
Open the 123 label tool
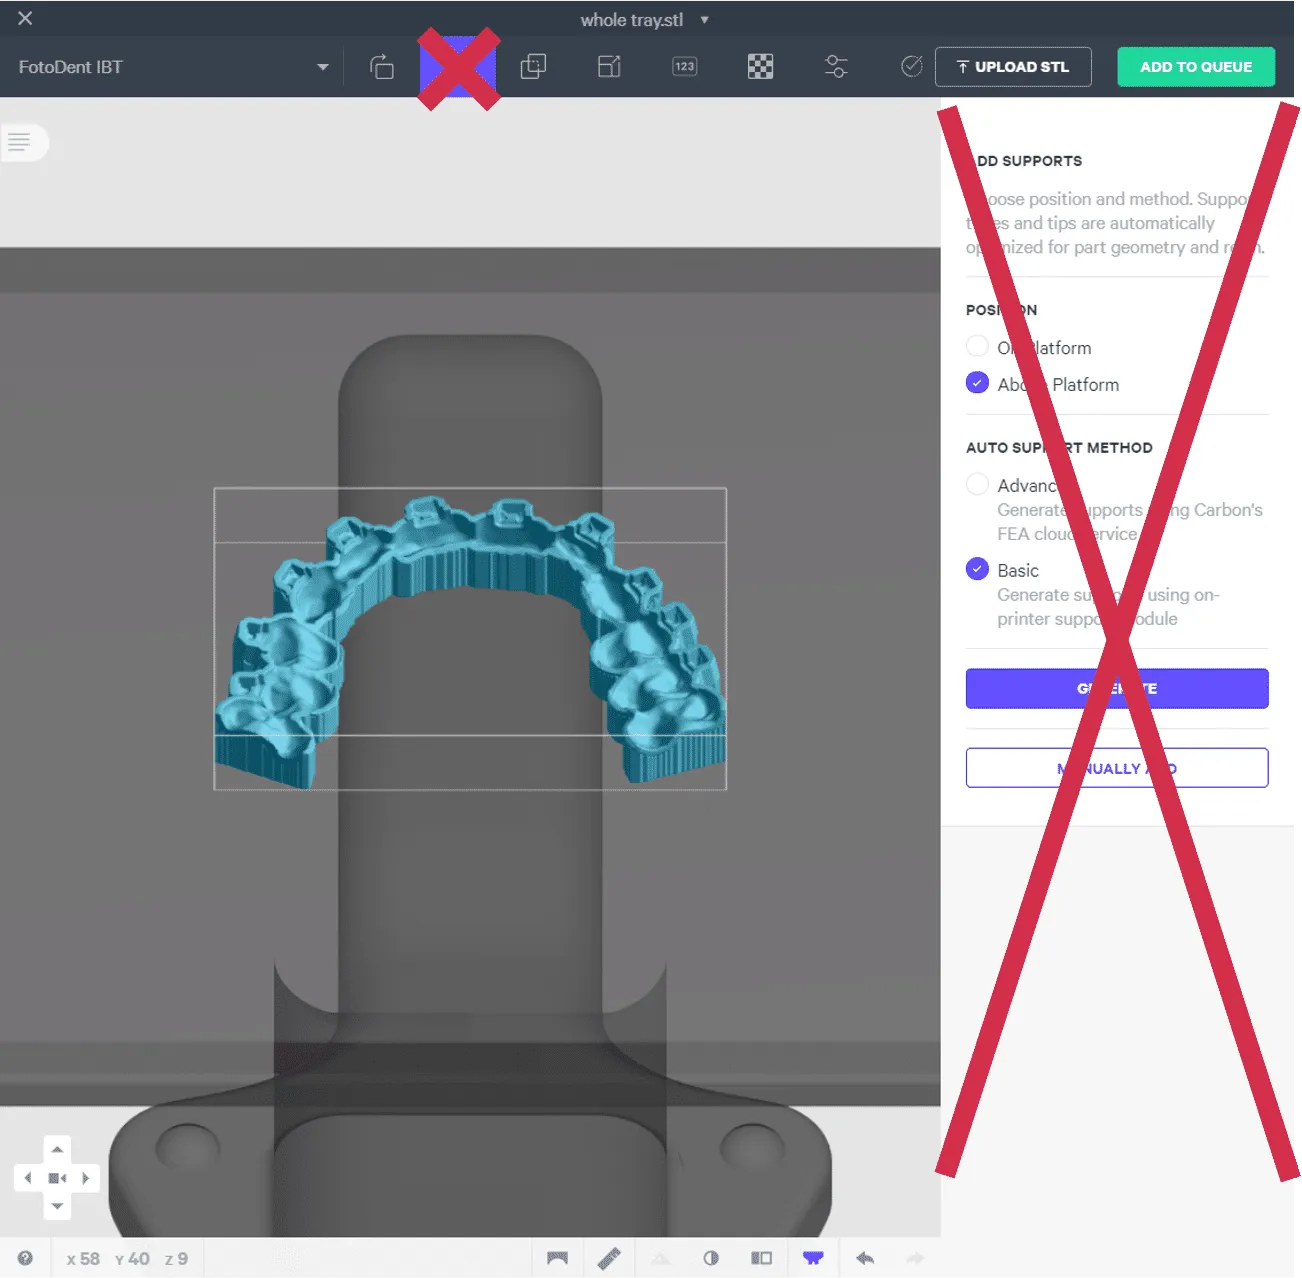[x=685, y=67]
